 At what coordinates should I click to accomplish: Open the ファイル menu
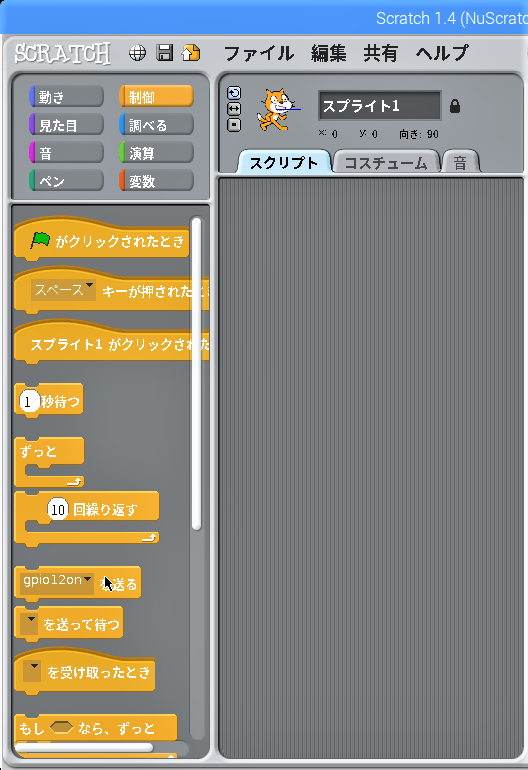pyautogui.click(x=259, y=53)
